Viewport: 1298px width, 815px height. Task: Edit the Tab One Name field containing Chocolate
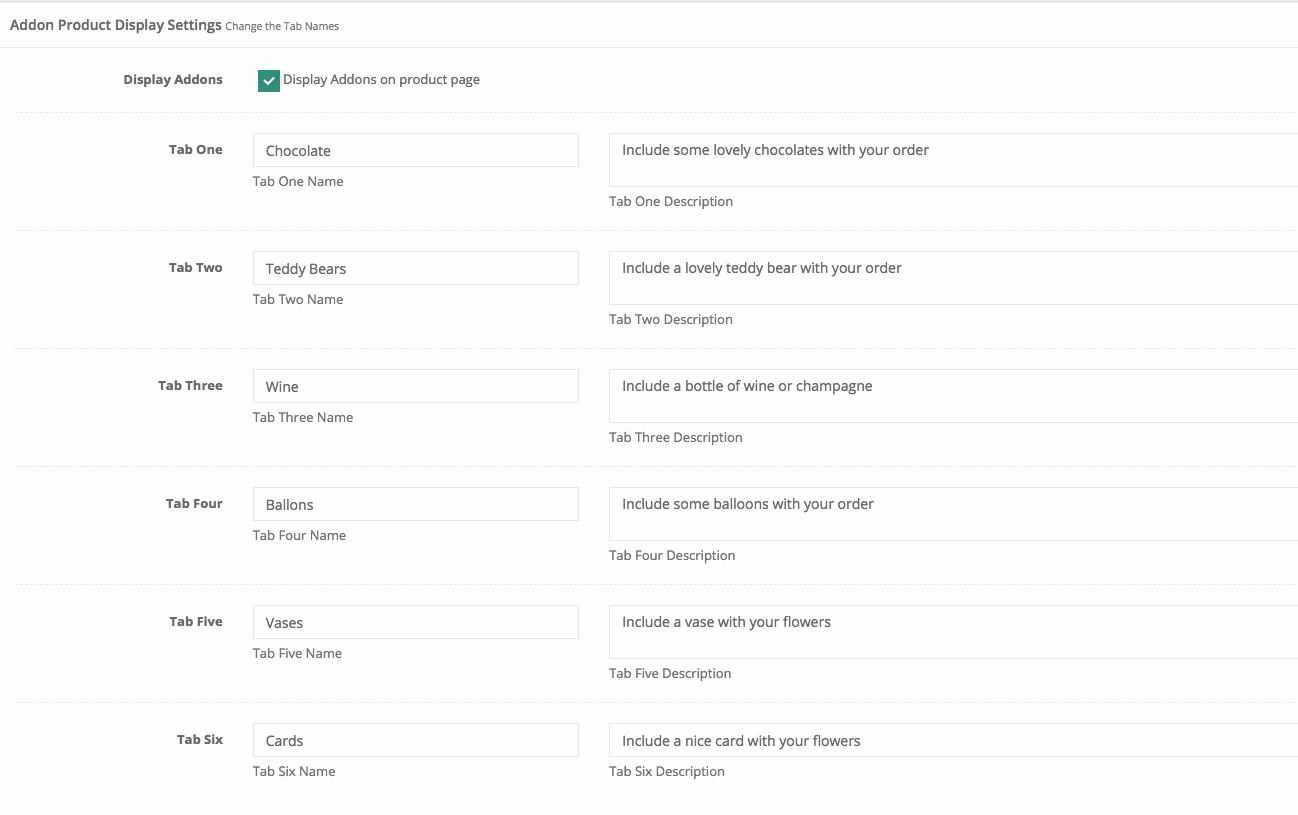point(415,150)
